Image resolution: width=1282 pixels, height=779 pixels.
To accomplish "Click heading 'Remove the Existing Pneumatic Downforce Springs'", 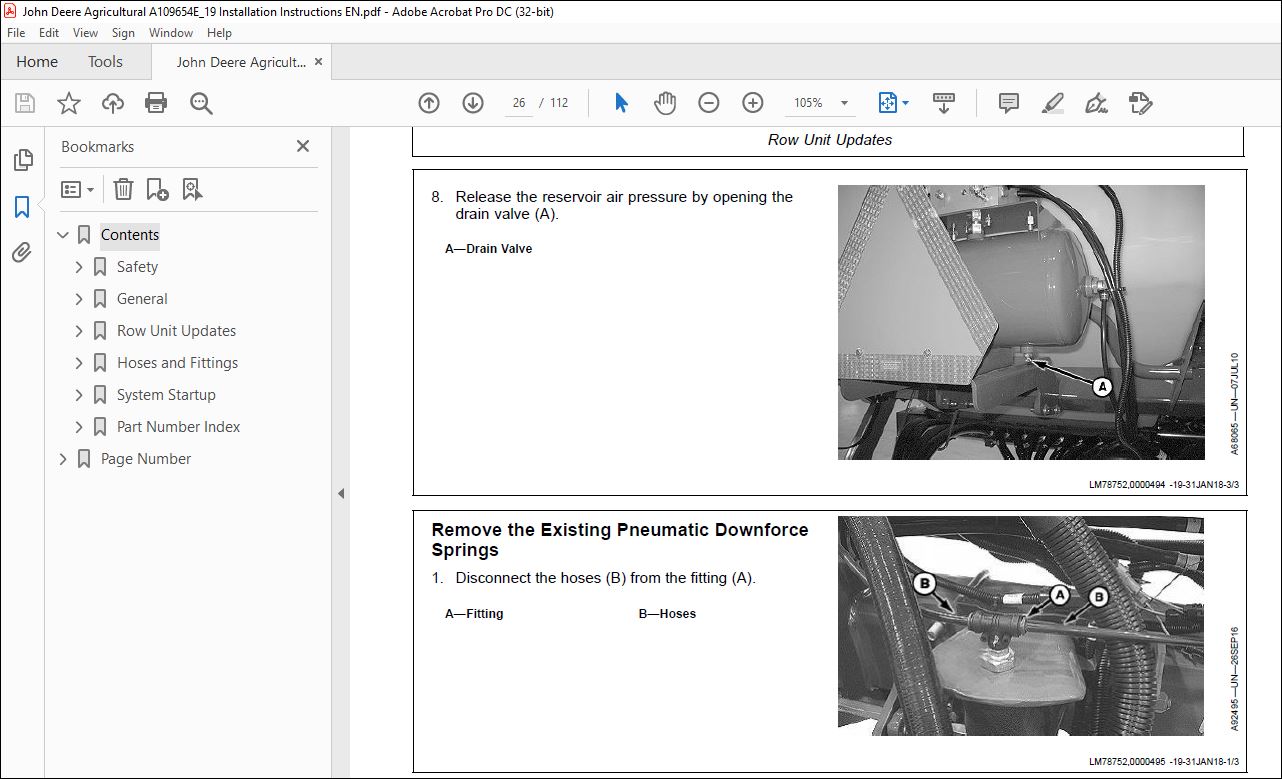I will [620, 540].
